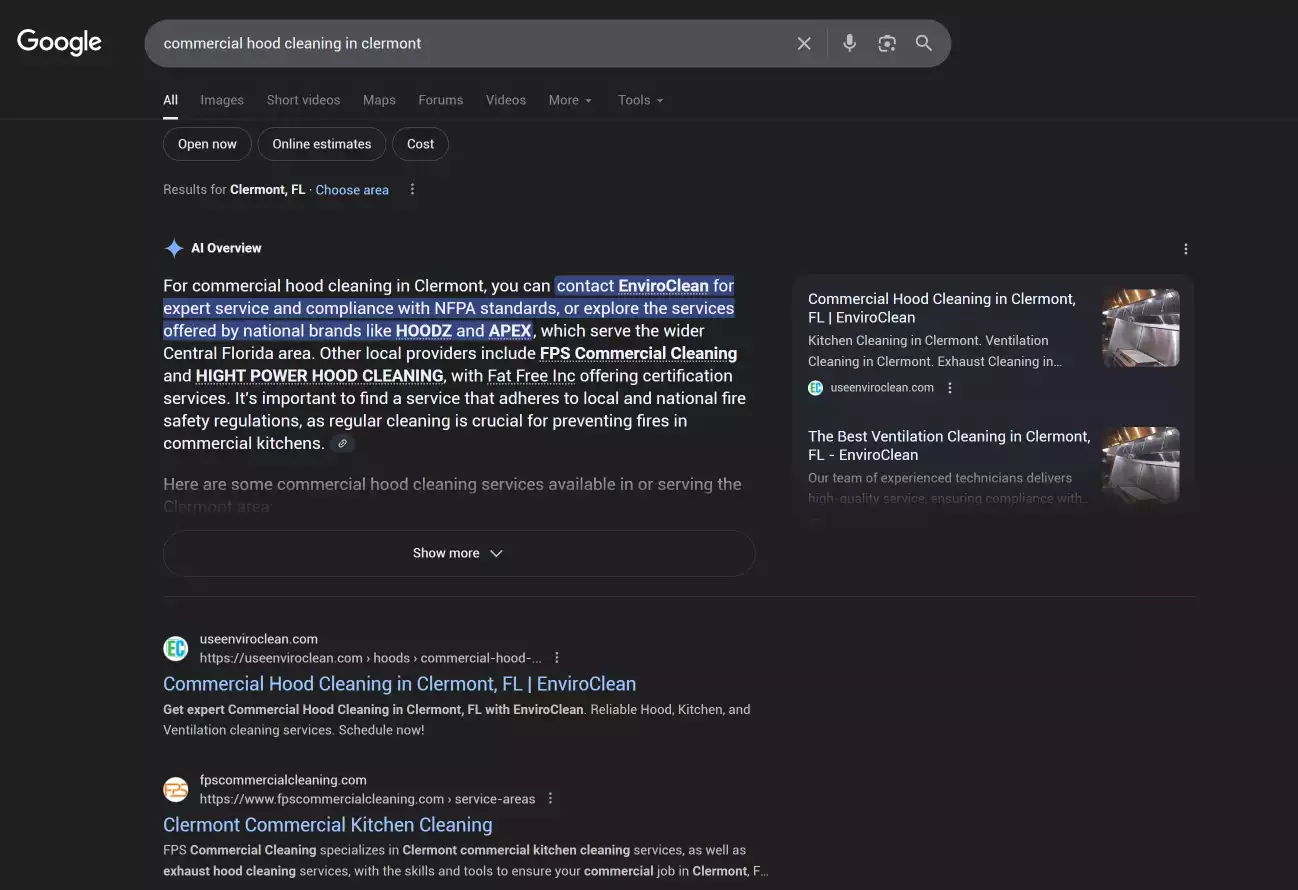The height and width of the screenshot is (890, 1298).
Task: Open Commercial Hood Cleaning in Clermont result title
Action: [399, 684]
